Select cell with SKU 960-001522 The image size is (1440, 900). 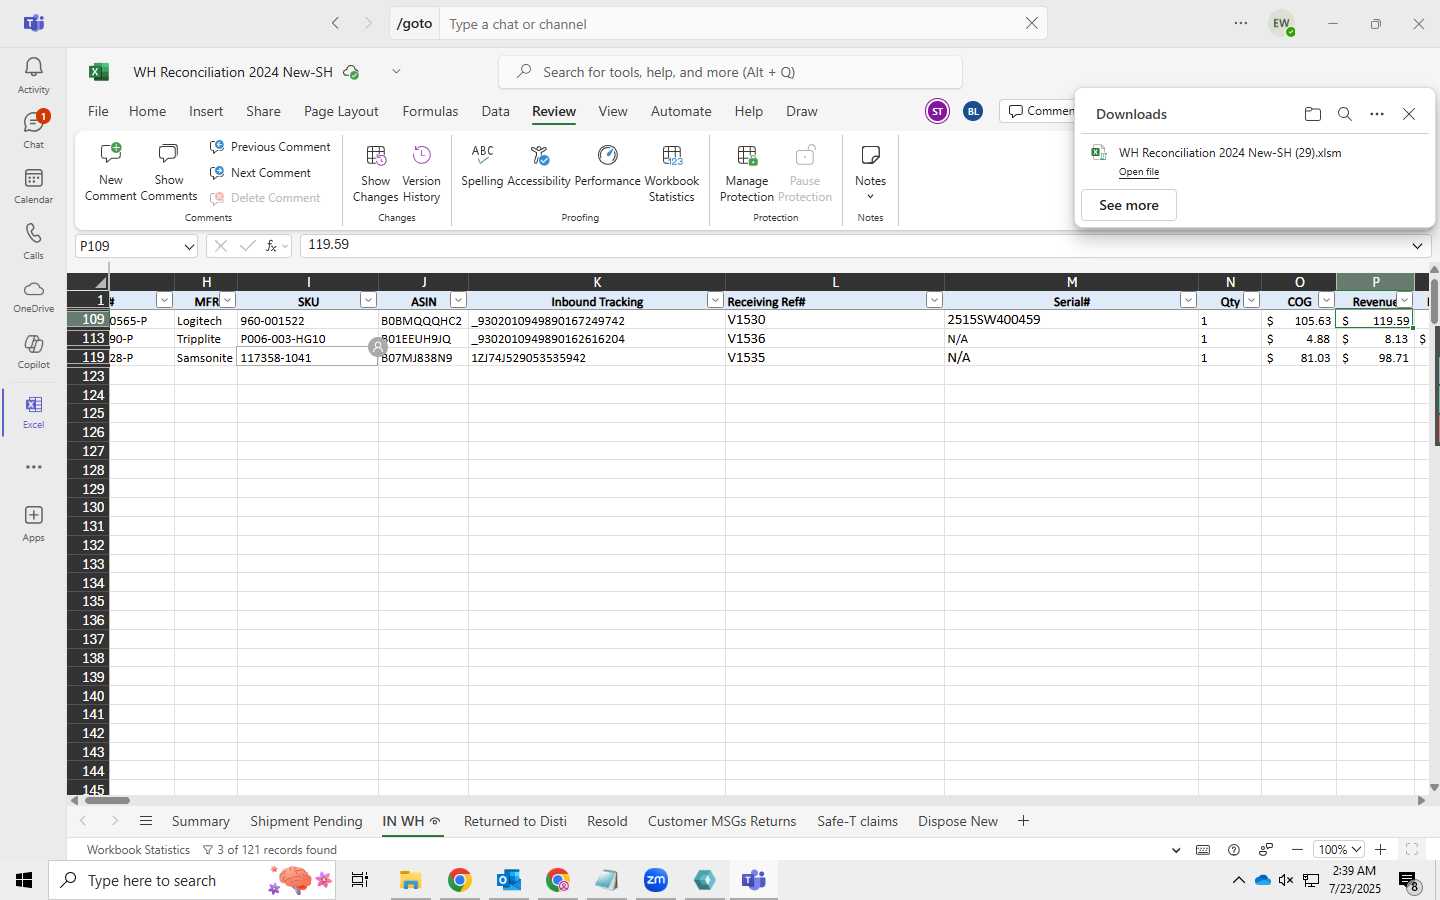(308, 320)
